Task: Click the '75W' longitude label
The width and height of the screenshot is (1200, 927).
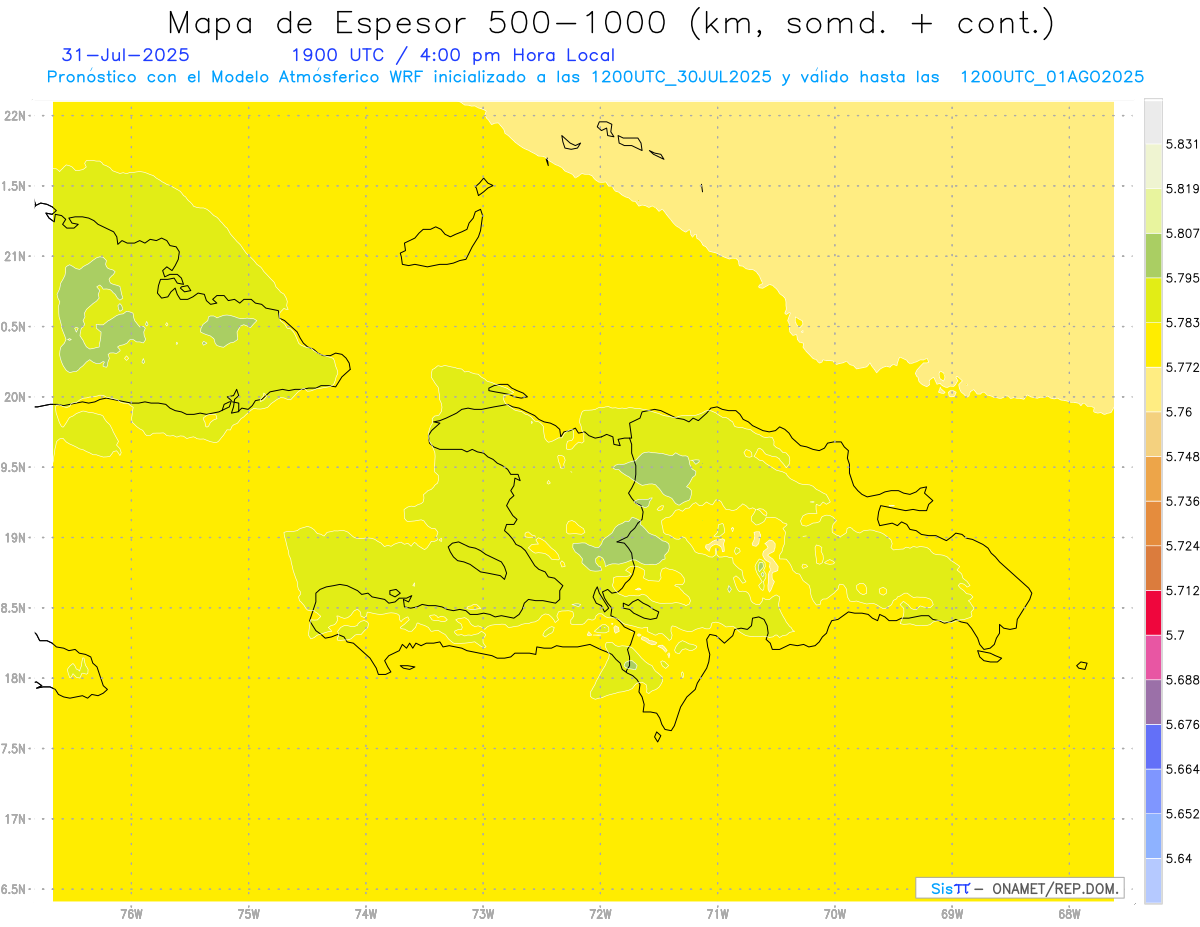Action: point(248,914)
